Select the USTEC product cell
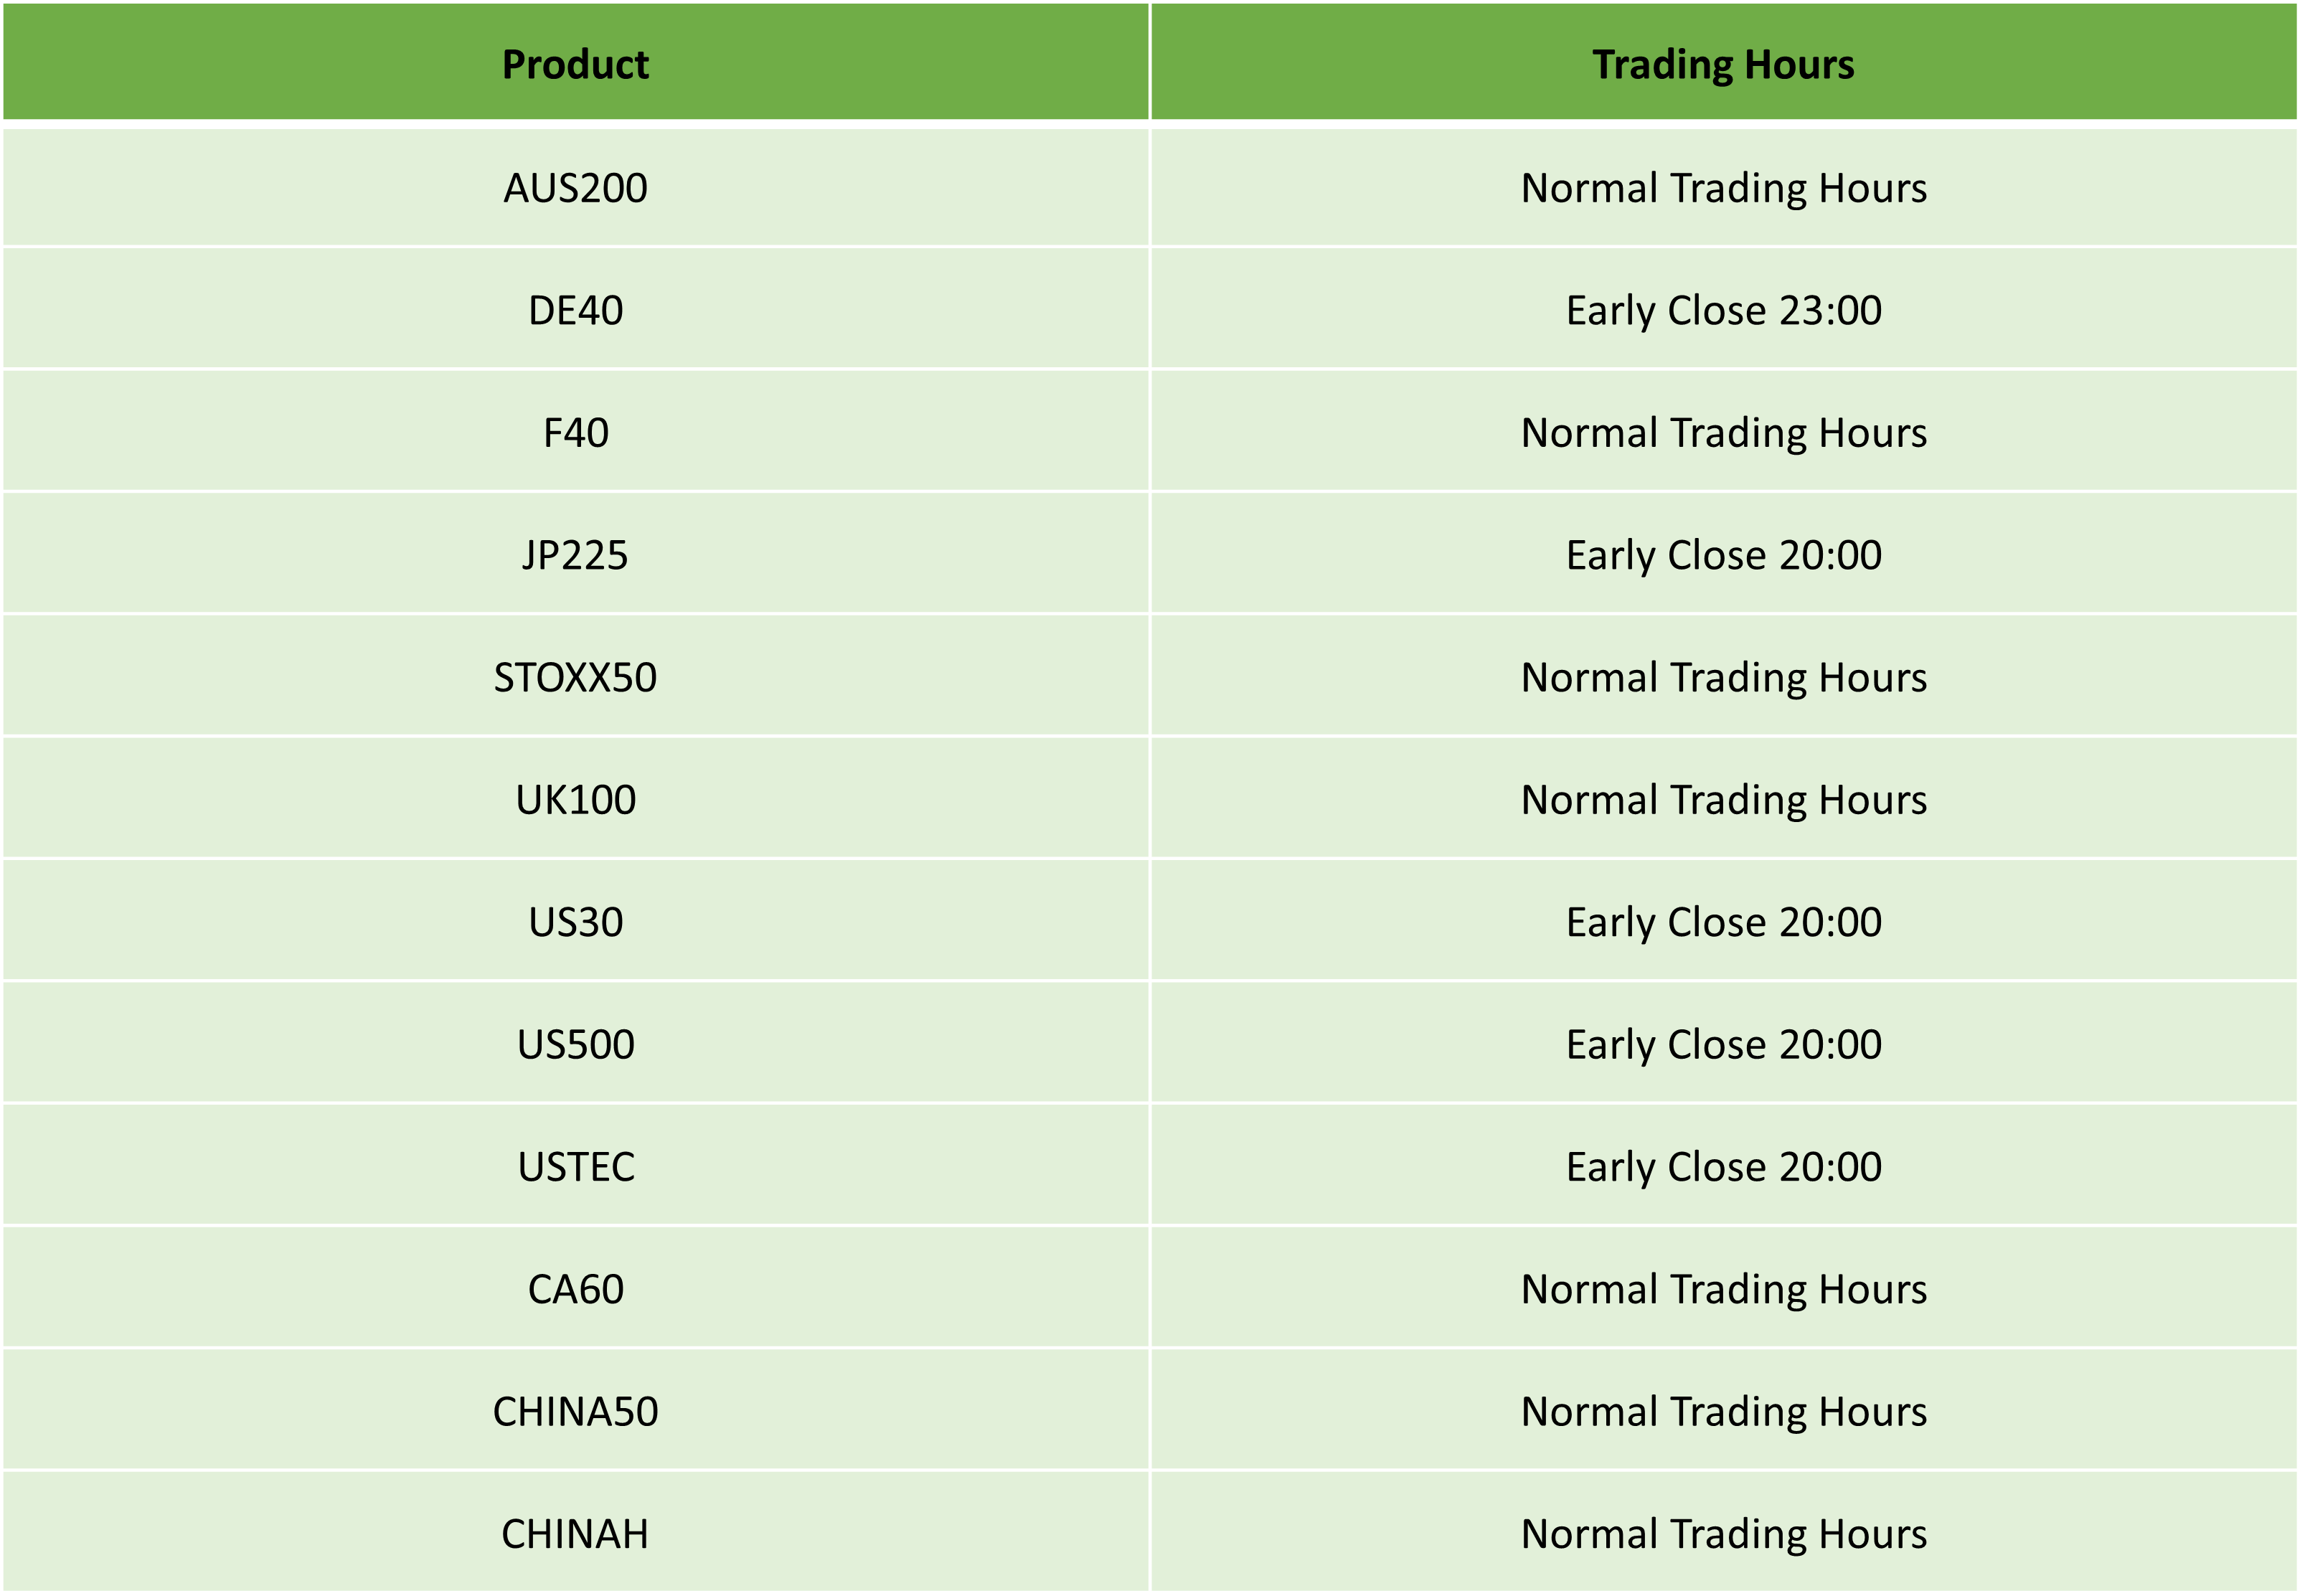The height and width of the screenshot is (1596, 2305). pyautogui.click(x=575, y=1166)
